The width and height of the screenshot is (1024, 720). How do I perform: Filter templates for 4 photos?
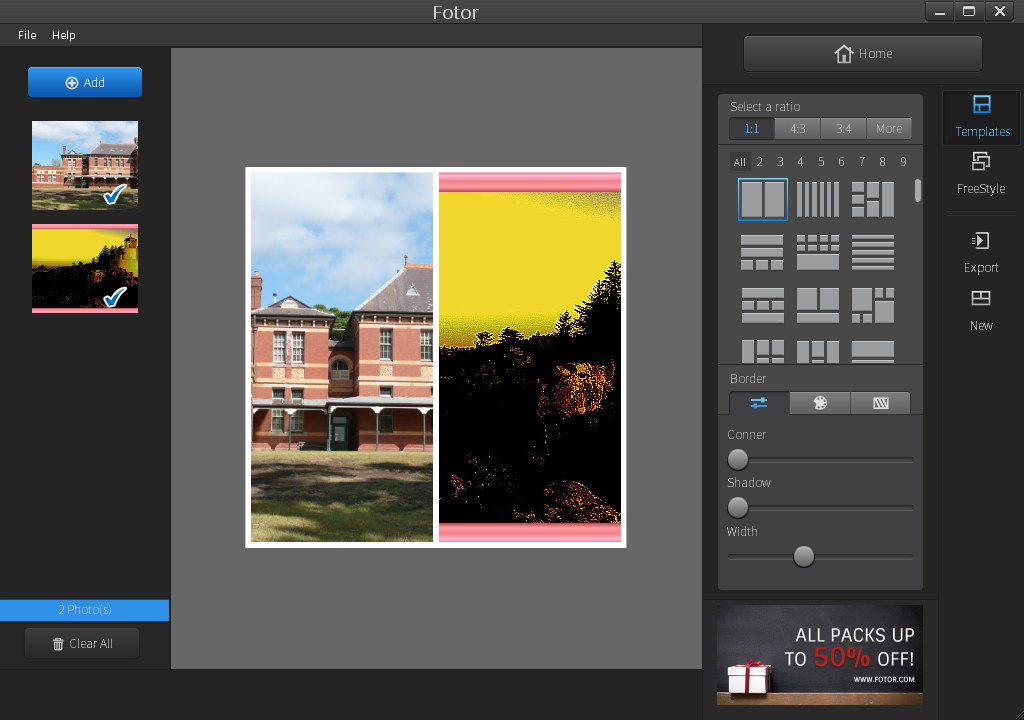tap(800, 161)
